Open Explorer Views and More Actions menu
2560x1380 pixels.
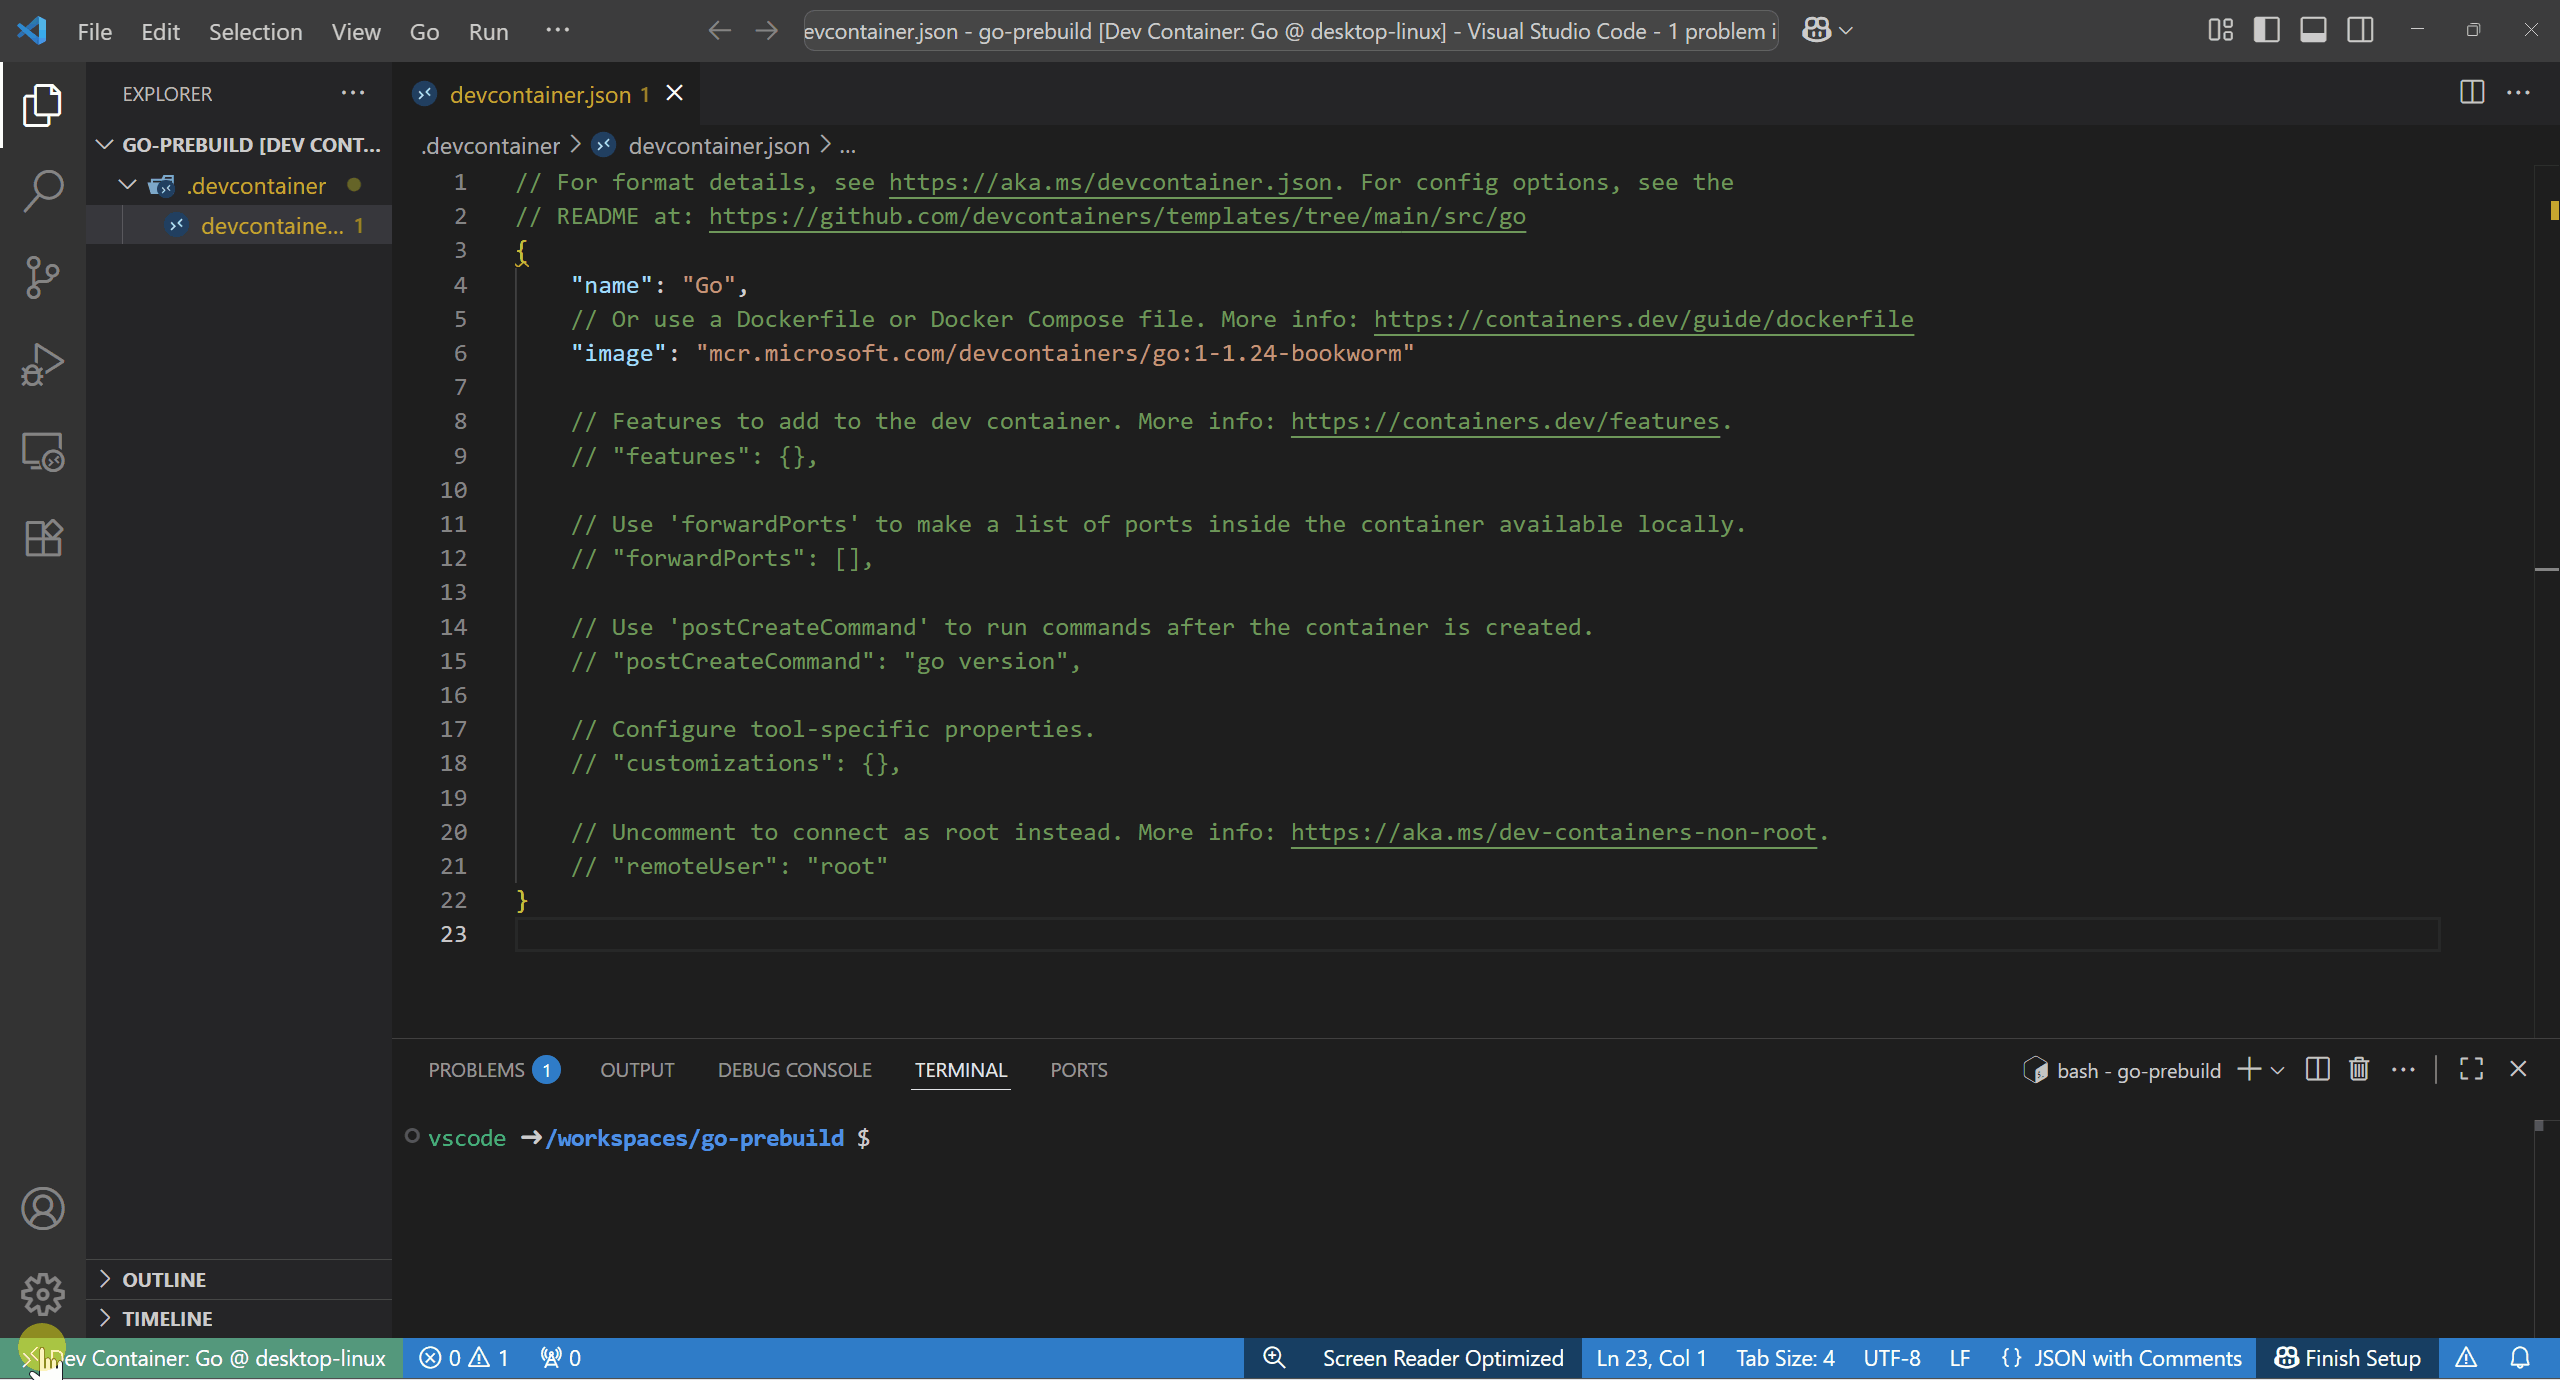(x=353, y=93)
